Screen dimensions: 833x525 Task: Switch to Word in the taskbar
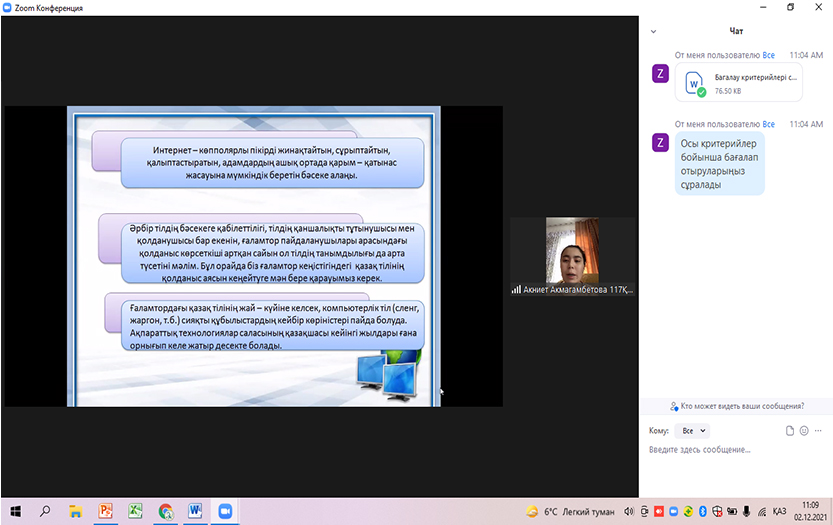pos(195,511)
